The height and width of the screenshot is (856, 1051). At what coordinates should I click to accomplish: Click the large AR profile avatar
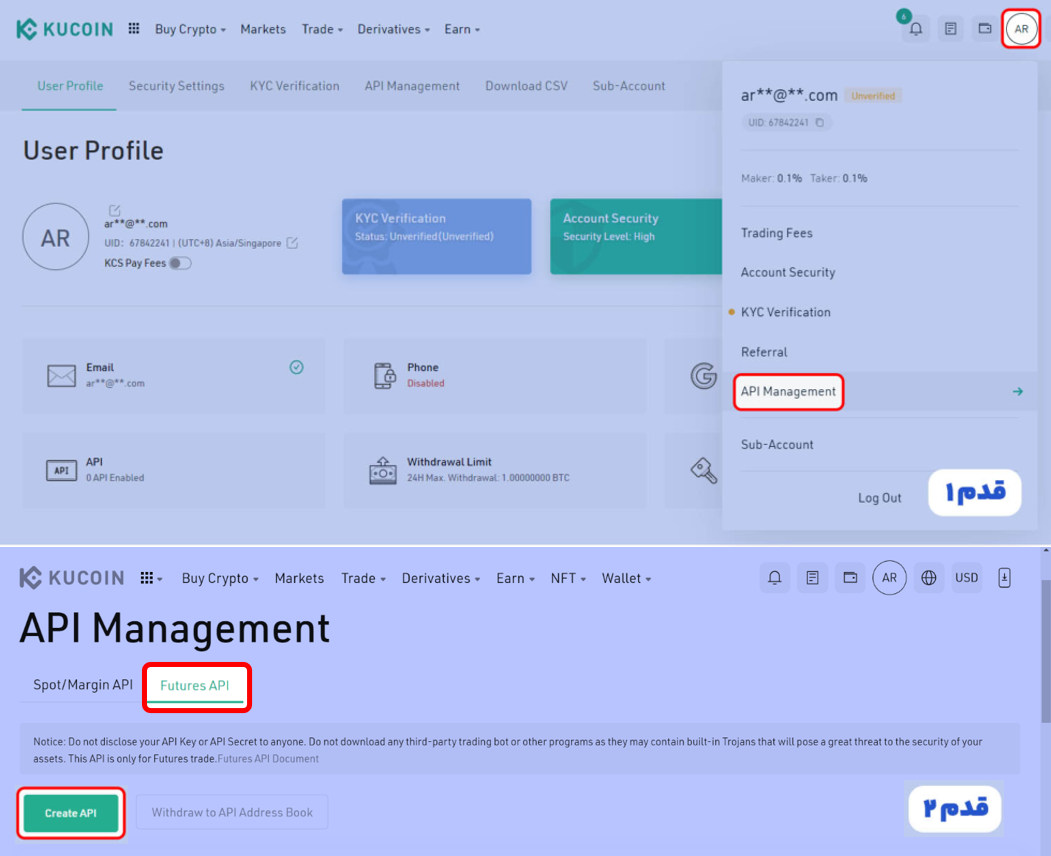click(56, 237)
